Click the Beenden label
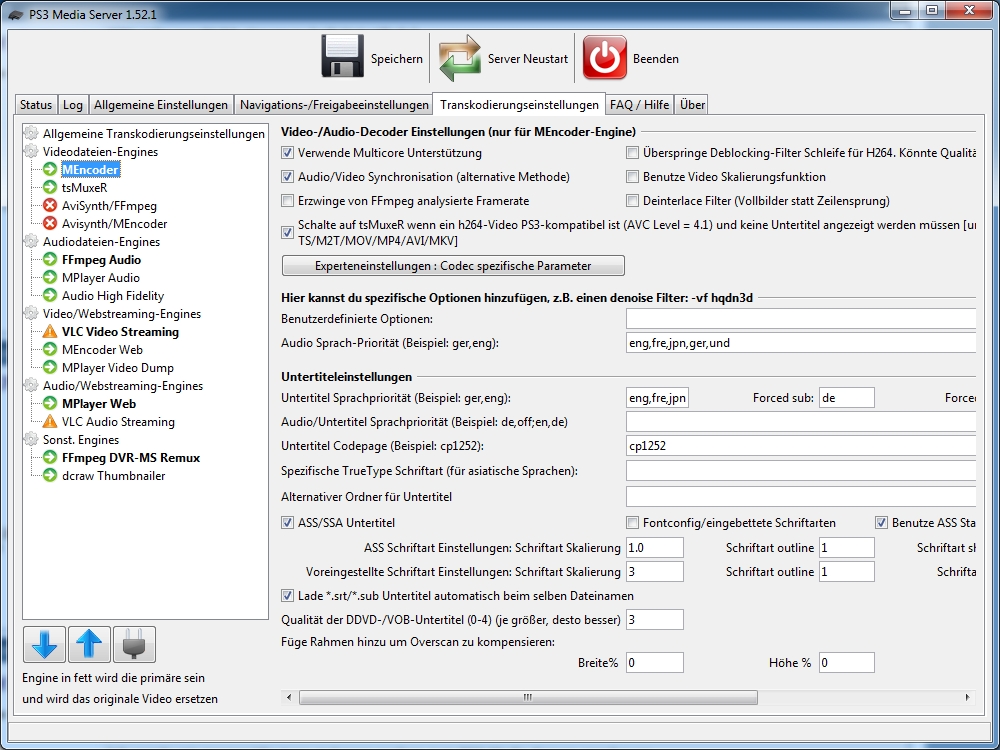This screenshot has height=750, width=1000. tap(656, 59)
